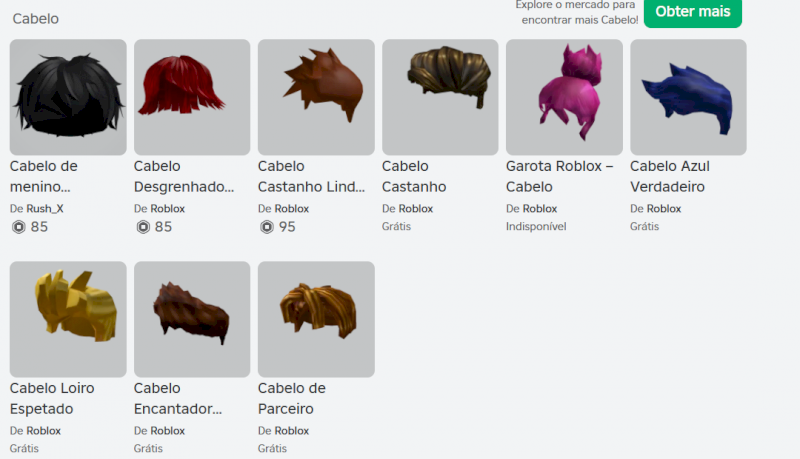Open the Cabelo de Parceiro title link
Screen dimensions: 800x459
pyautogui.click(x=292, y=398)
